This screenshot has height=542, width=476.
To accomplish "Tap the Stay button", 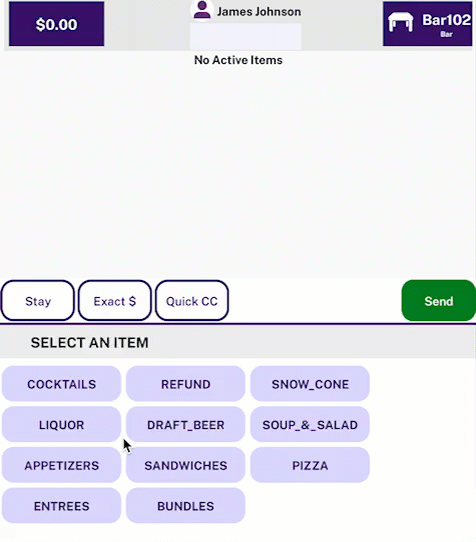I will point(38,301).
